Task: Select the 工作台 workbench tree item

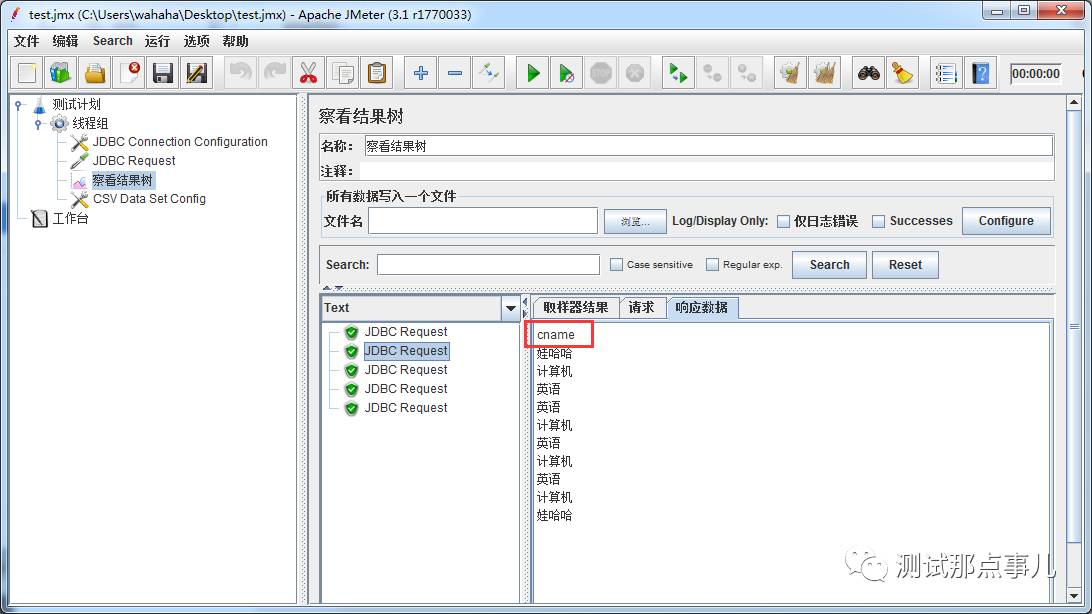Action: pos(70,219)
